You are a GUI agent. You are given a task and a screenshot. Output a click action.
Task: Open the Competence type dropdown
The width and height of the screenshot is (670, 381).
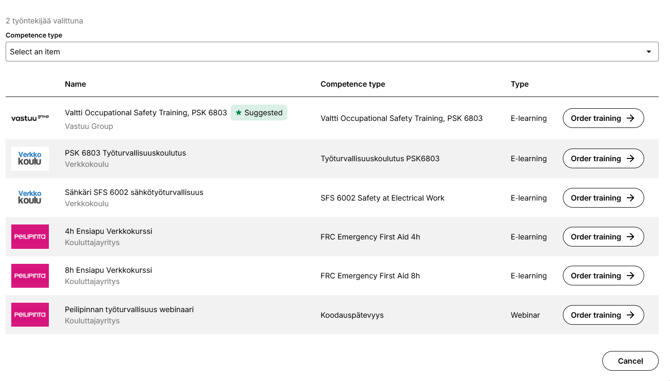point(332,52)
